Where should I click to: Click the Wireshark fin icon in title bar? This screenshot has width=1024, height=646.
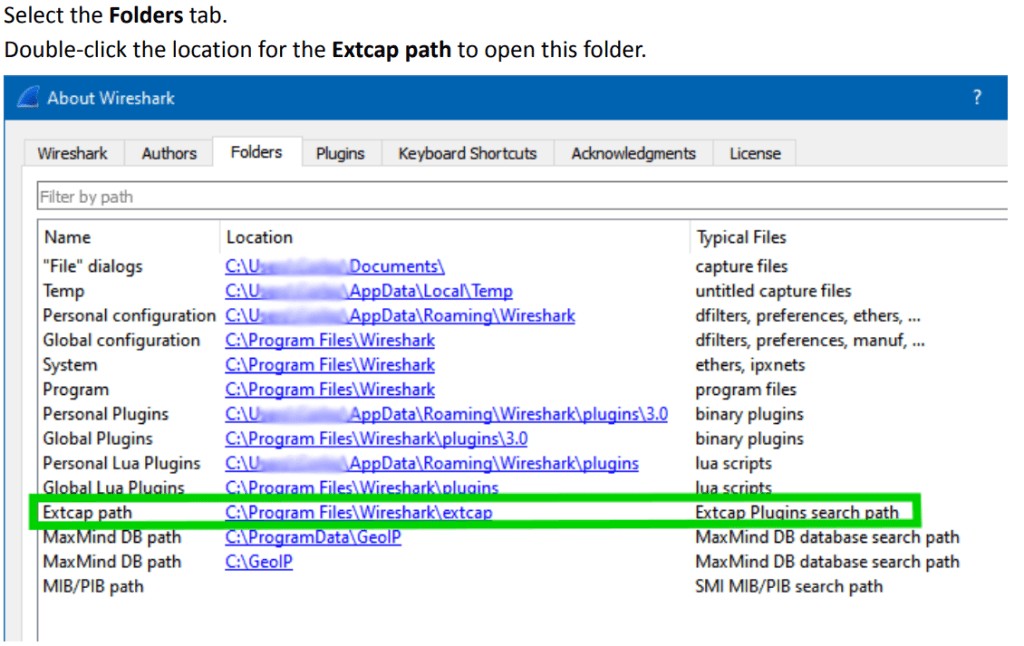click(x=30, y=98)
